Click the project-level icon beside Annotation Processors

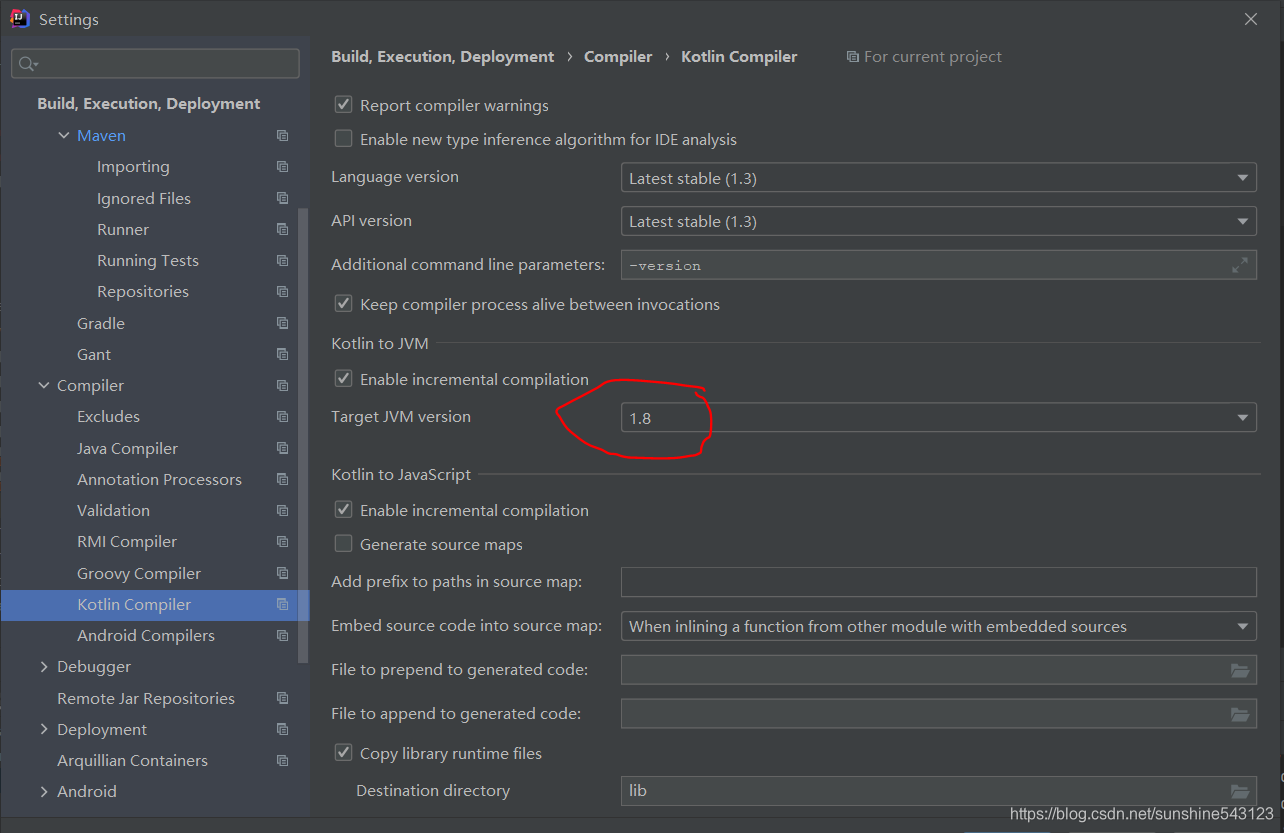pyautogui.click(x=283, y=479)
